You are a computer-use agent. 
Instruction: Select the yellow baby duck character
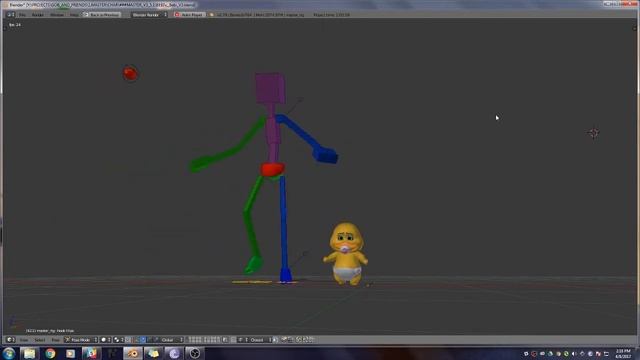pyautogui.click(x=346, y=253)
